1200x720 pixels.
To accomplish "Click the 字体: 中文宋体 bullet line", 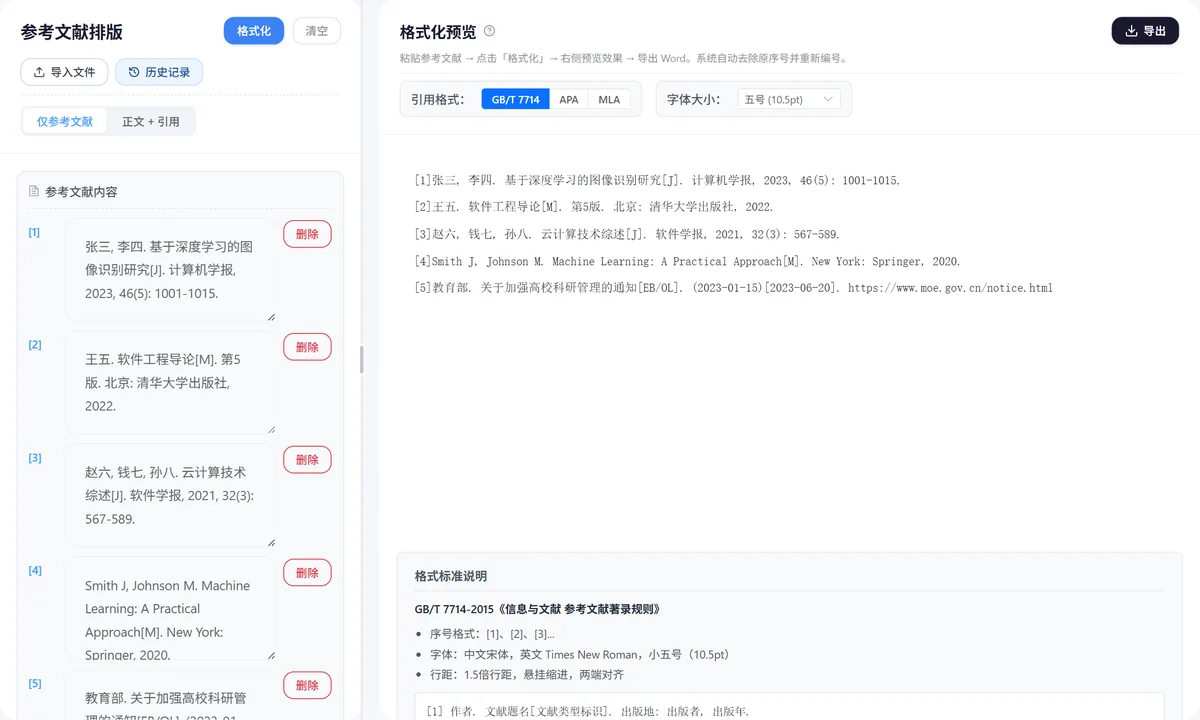I will [579, 655].
